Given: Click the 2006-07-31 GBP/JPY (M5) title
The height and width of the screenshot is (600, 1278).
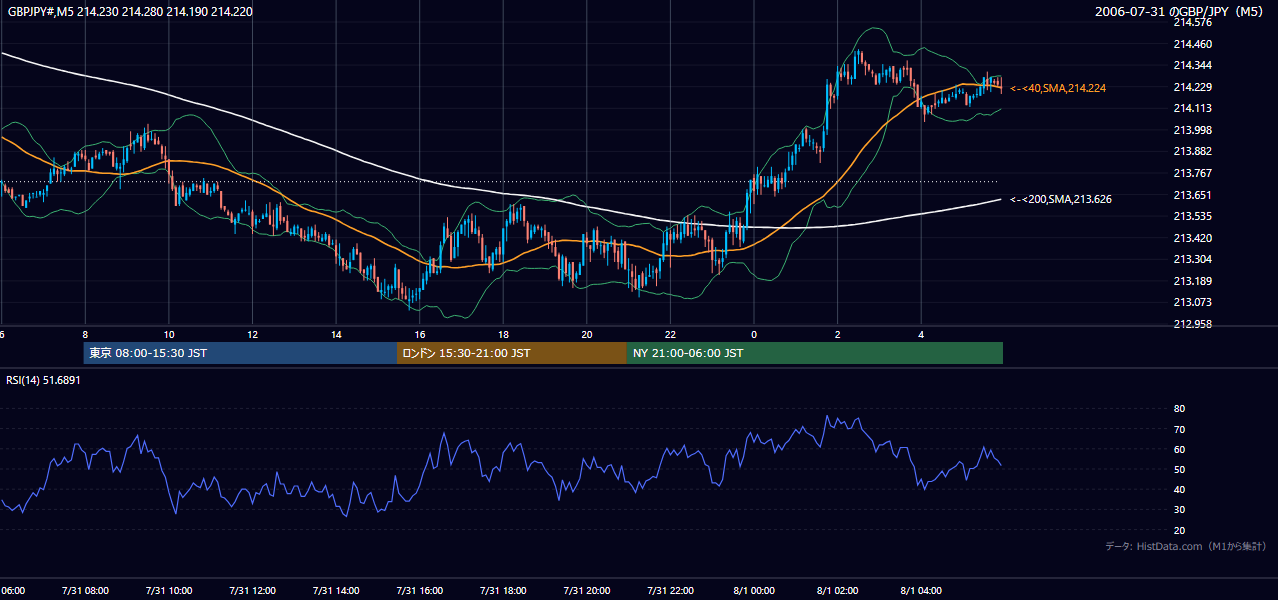Looking at the screenshot, I should [x=1181, y=11].
